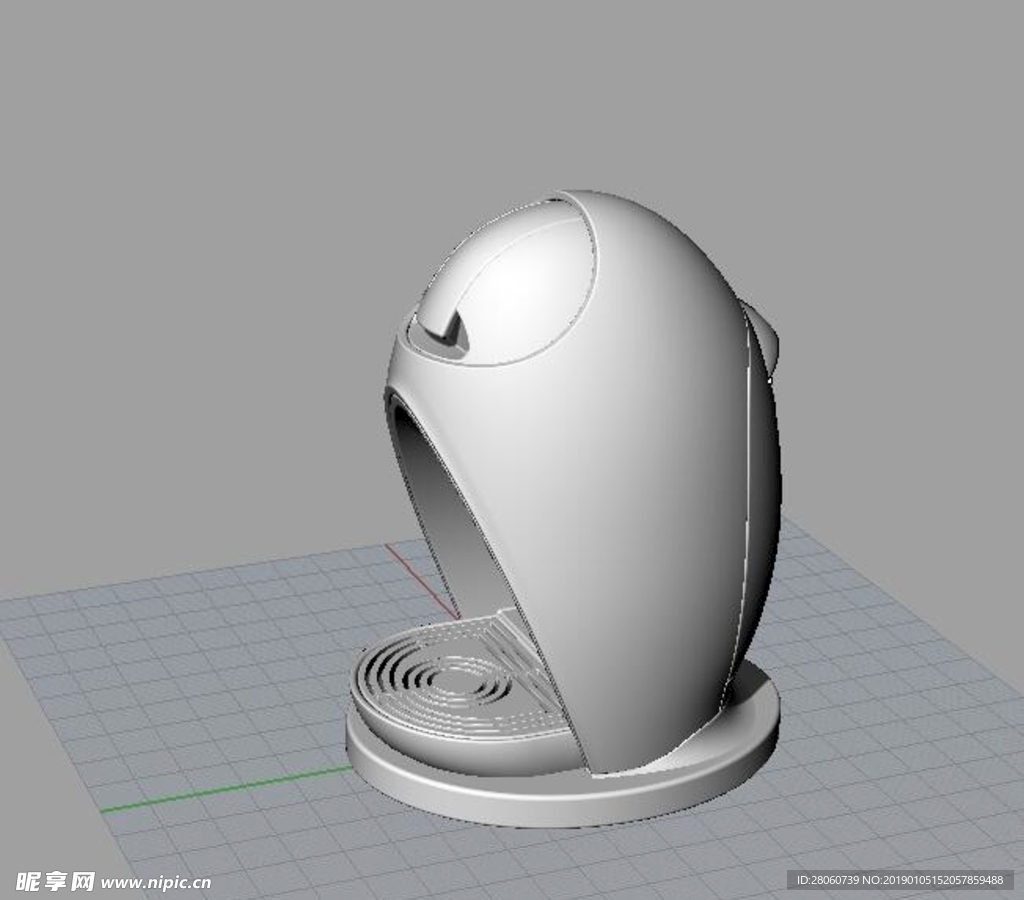This screenshot has height=900, width=1024.
Task: Click the green axis line on the grid
Action: pyautogui.click(x=226, y=790)
